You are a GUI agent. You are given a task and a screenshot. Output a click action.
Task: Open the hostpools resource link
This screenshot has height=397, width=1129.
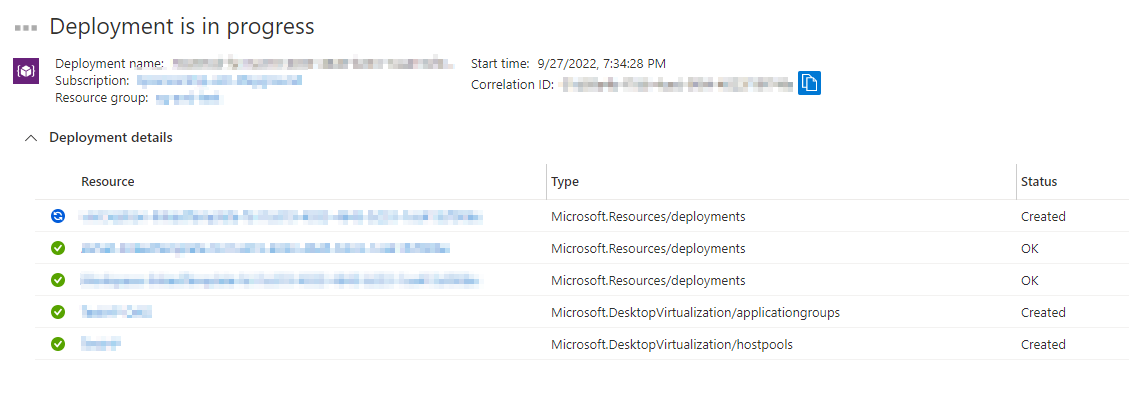point(100,344)
